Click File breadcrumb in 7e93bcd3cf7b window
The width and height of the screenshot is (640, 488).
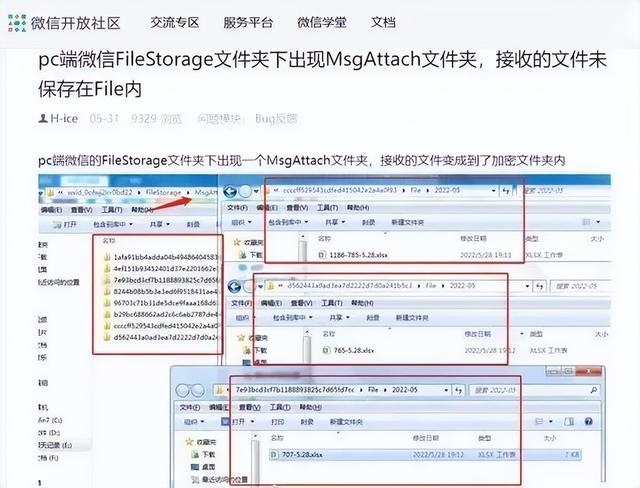pos(373,390)
